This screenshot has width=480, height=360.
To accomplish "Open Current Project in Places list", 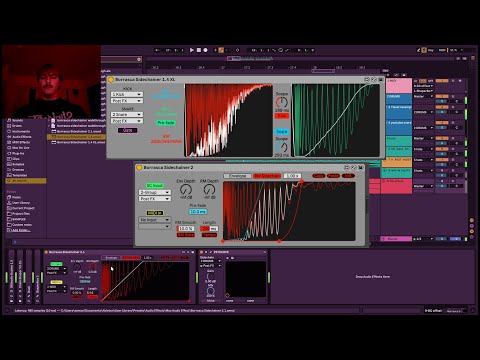I will (21, 208).
